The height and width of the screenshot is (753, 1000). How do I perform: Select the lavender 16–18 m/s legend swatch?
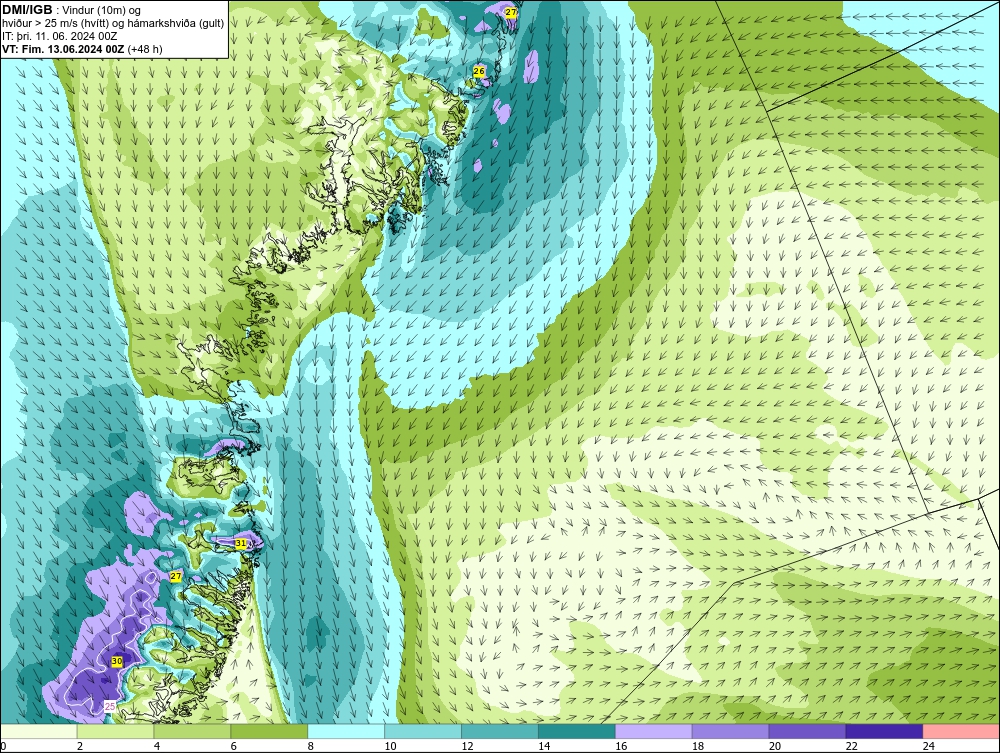[x=654, y=731]
